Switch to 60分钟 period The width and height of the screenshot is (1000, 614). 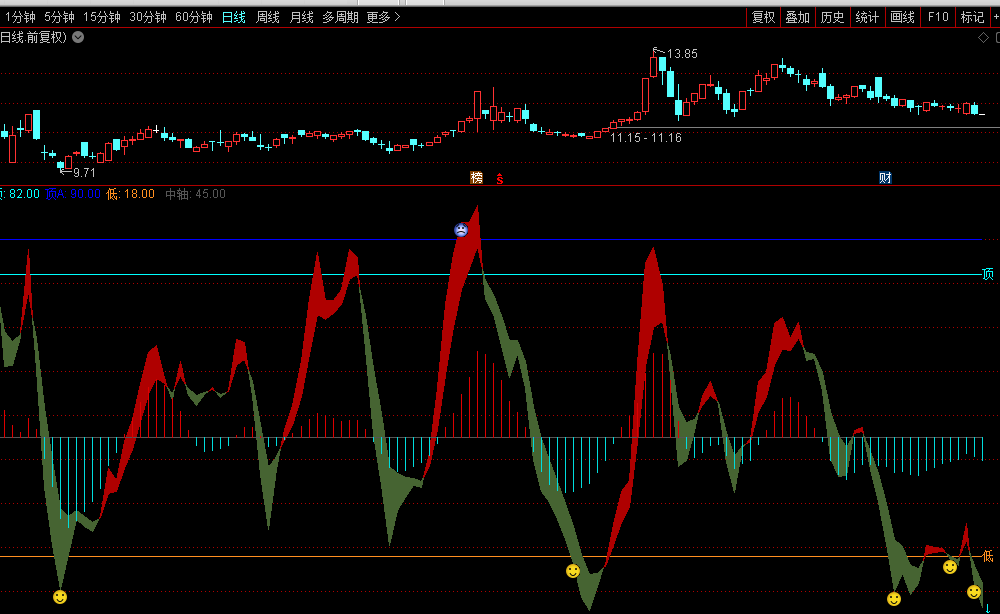tap(194, 17)
